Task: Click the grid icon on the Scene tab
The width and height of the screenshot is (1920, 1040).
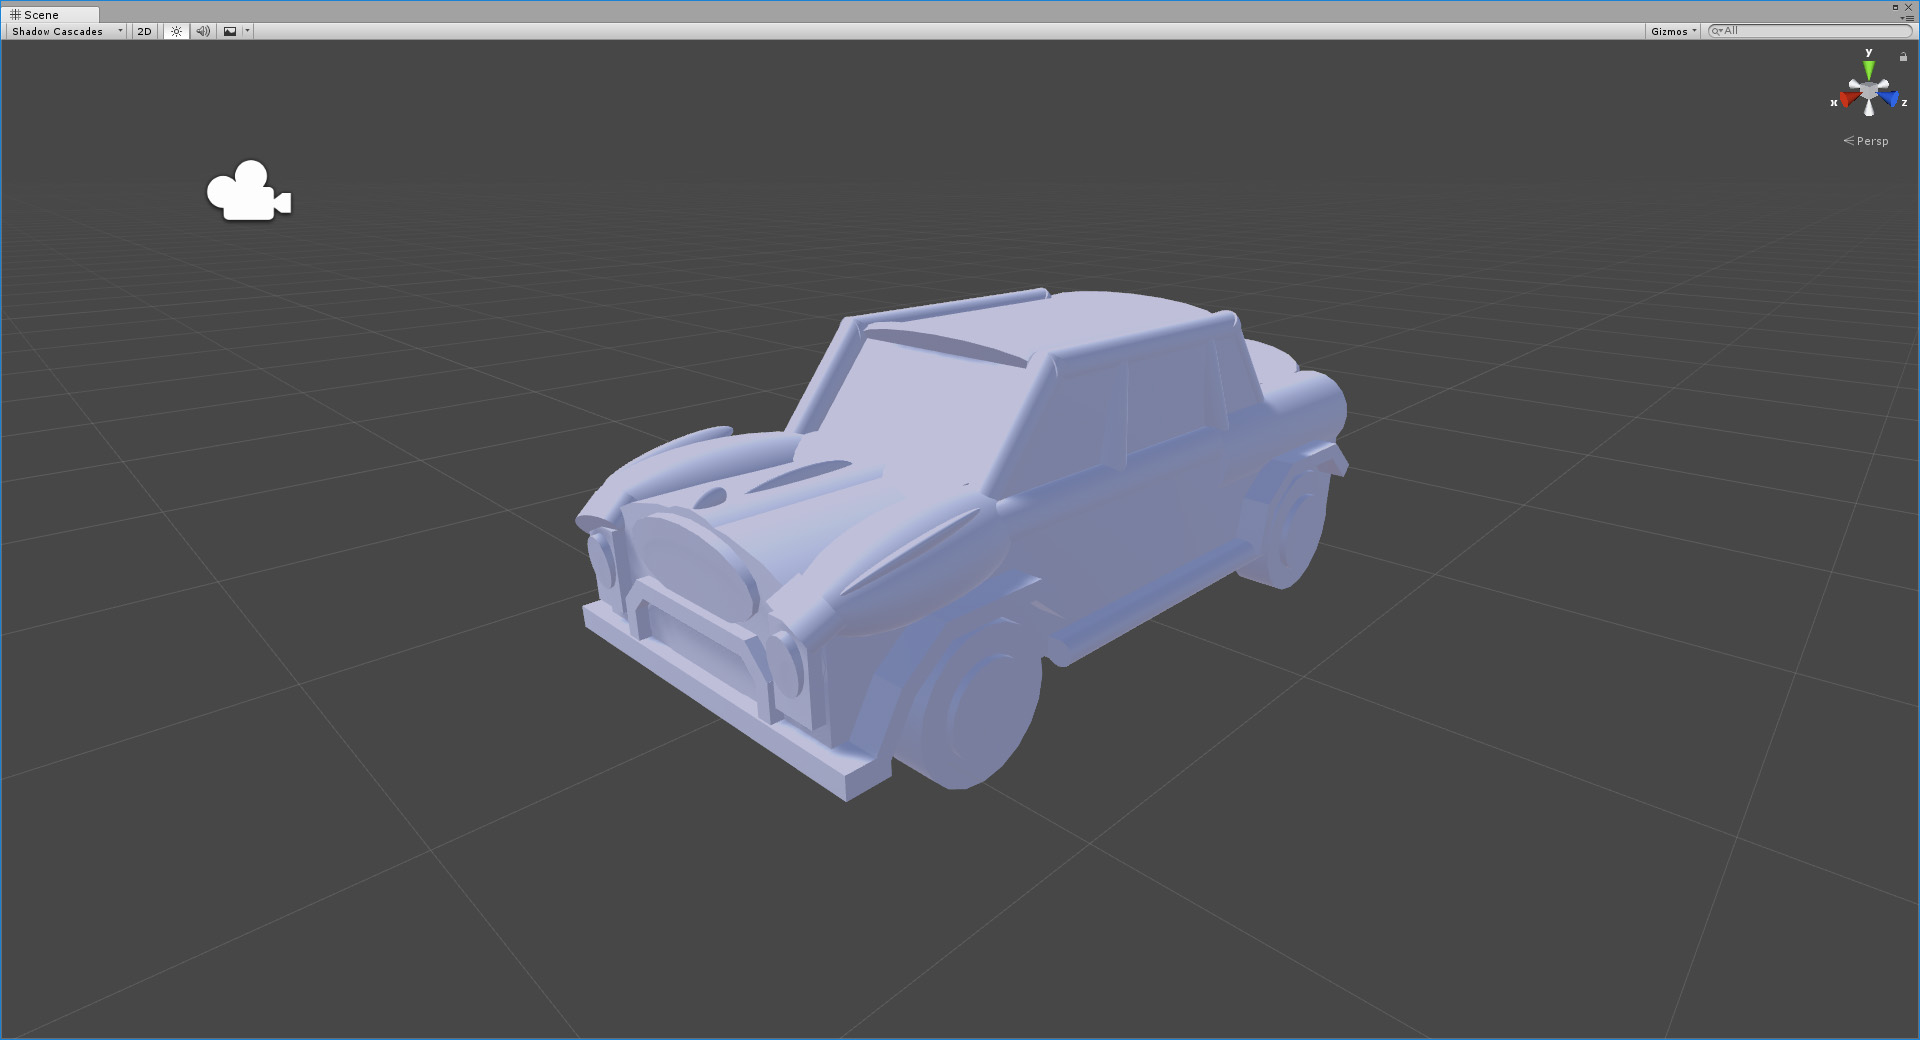Action: [16, 14]
